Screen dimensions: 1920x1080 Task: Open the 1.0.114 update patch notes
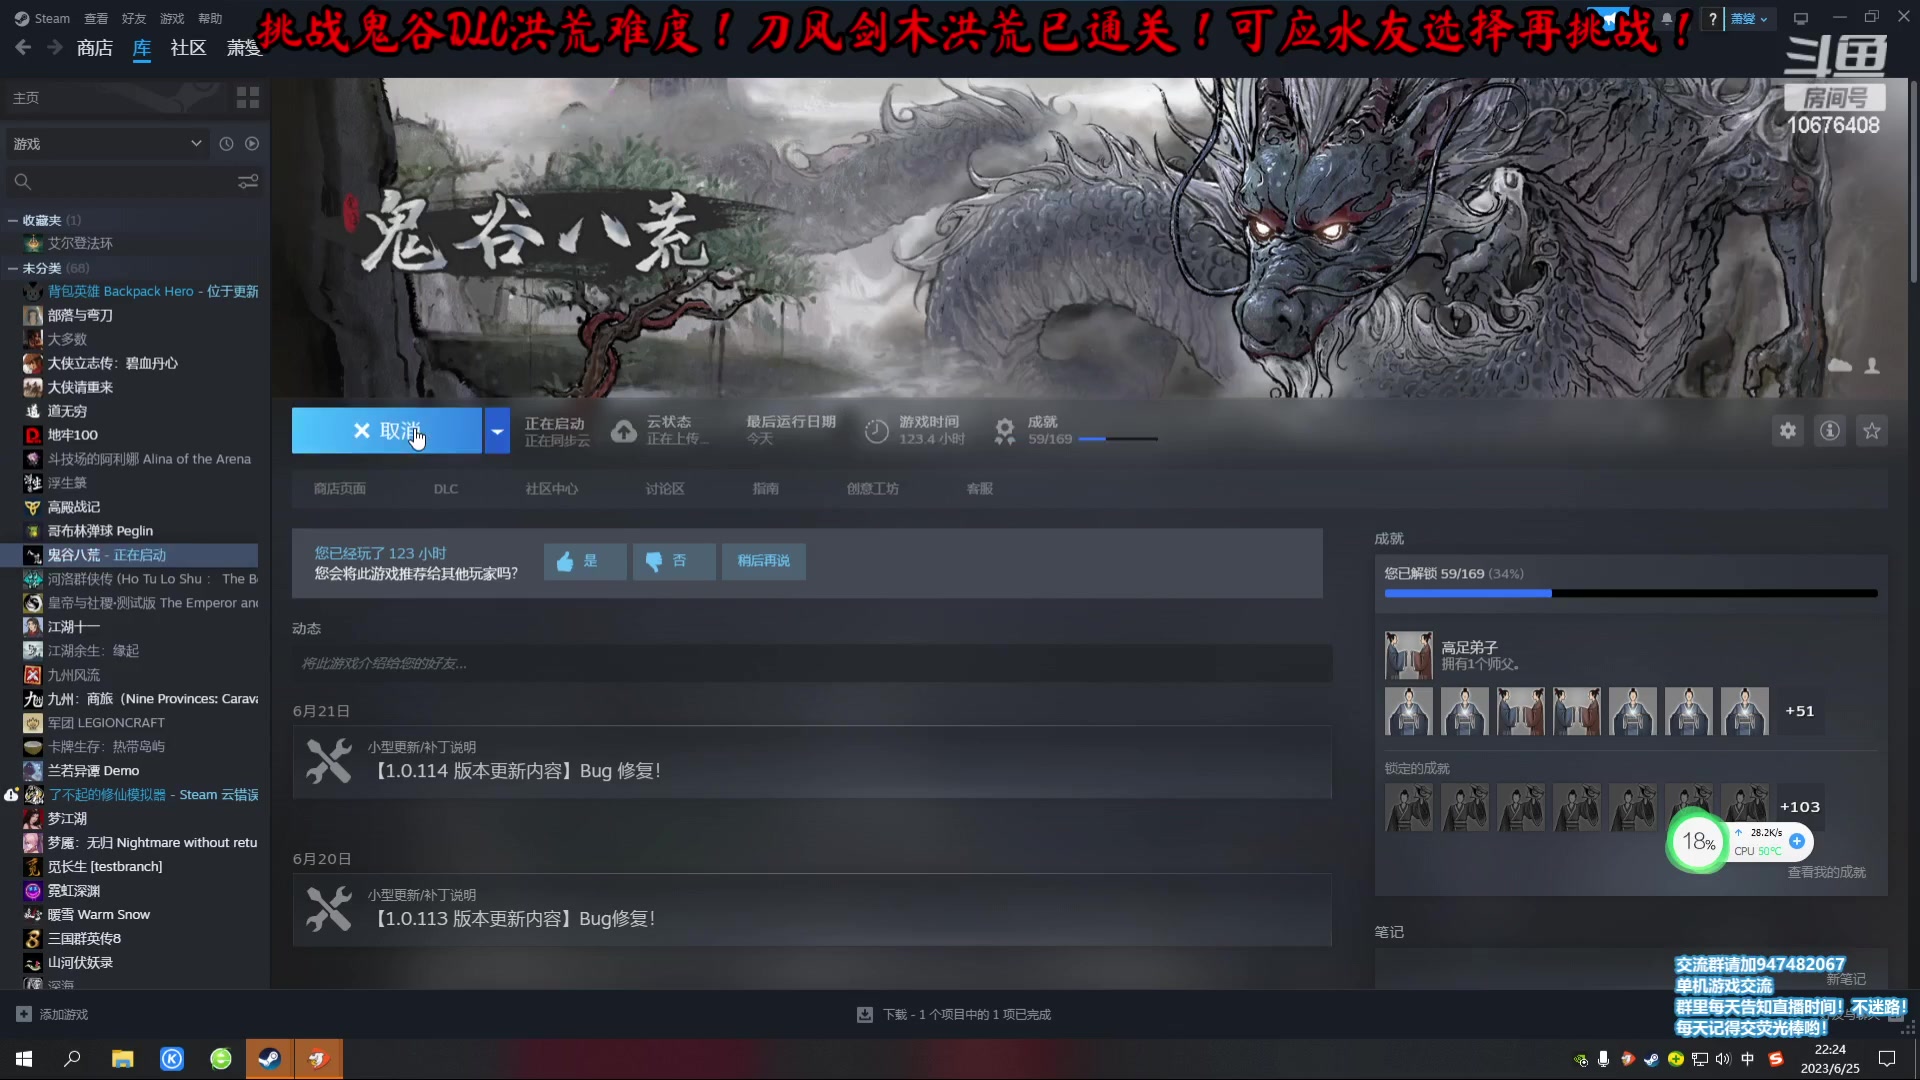[x=812, y=762]
